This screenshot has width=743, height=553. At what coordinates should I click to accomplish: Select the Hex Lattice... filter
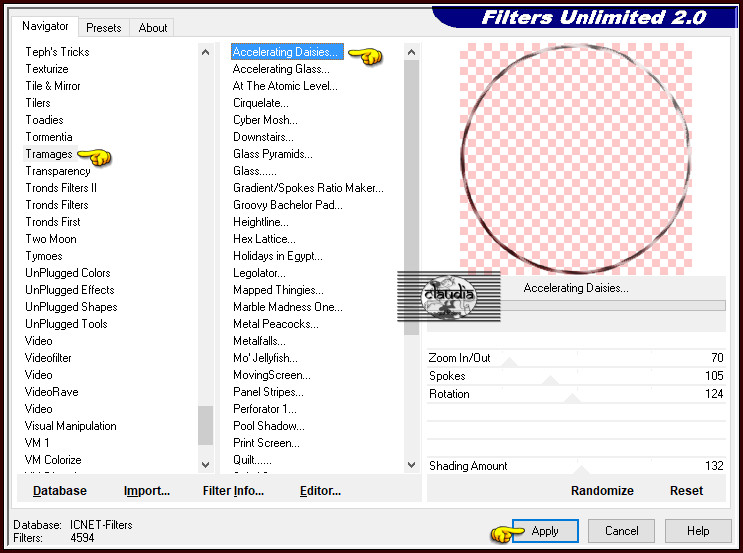tap(264, 239)
